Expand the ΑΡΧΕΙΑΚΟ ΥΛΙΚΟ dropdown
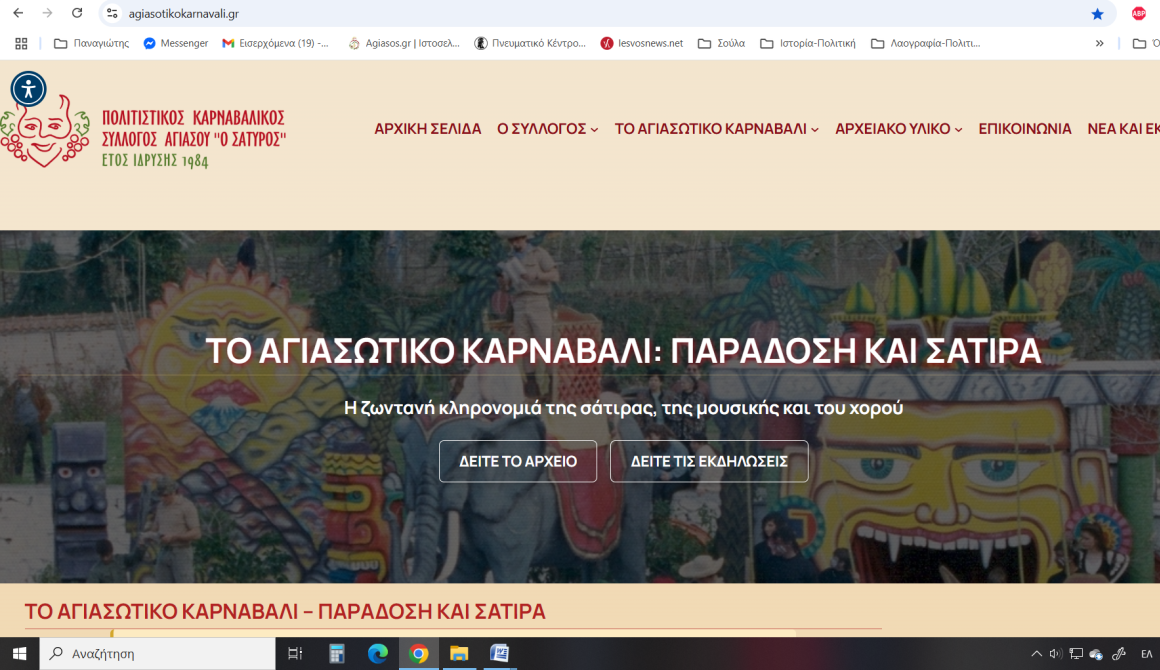The height and width of the screenshot is (670, 1160). [x=898, y=129]
